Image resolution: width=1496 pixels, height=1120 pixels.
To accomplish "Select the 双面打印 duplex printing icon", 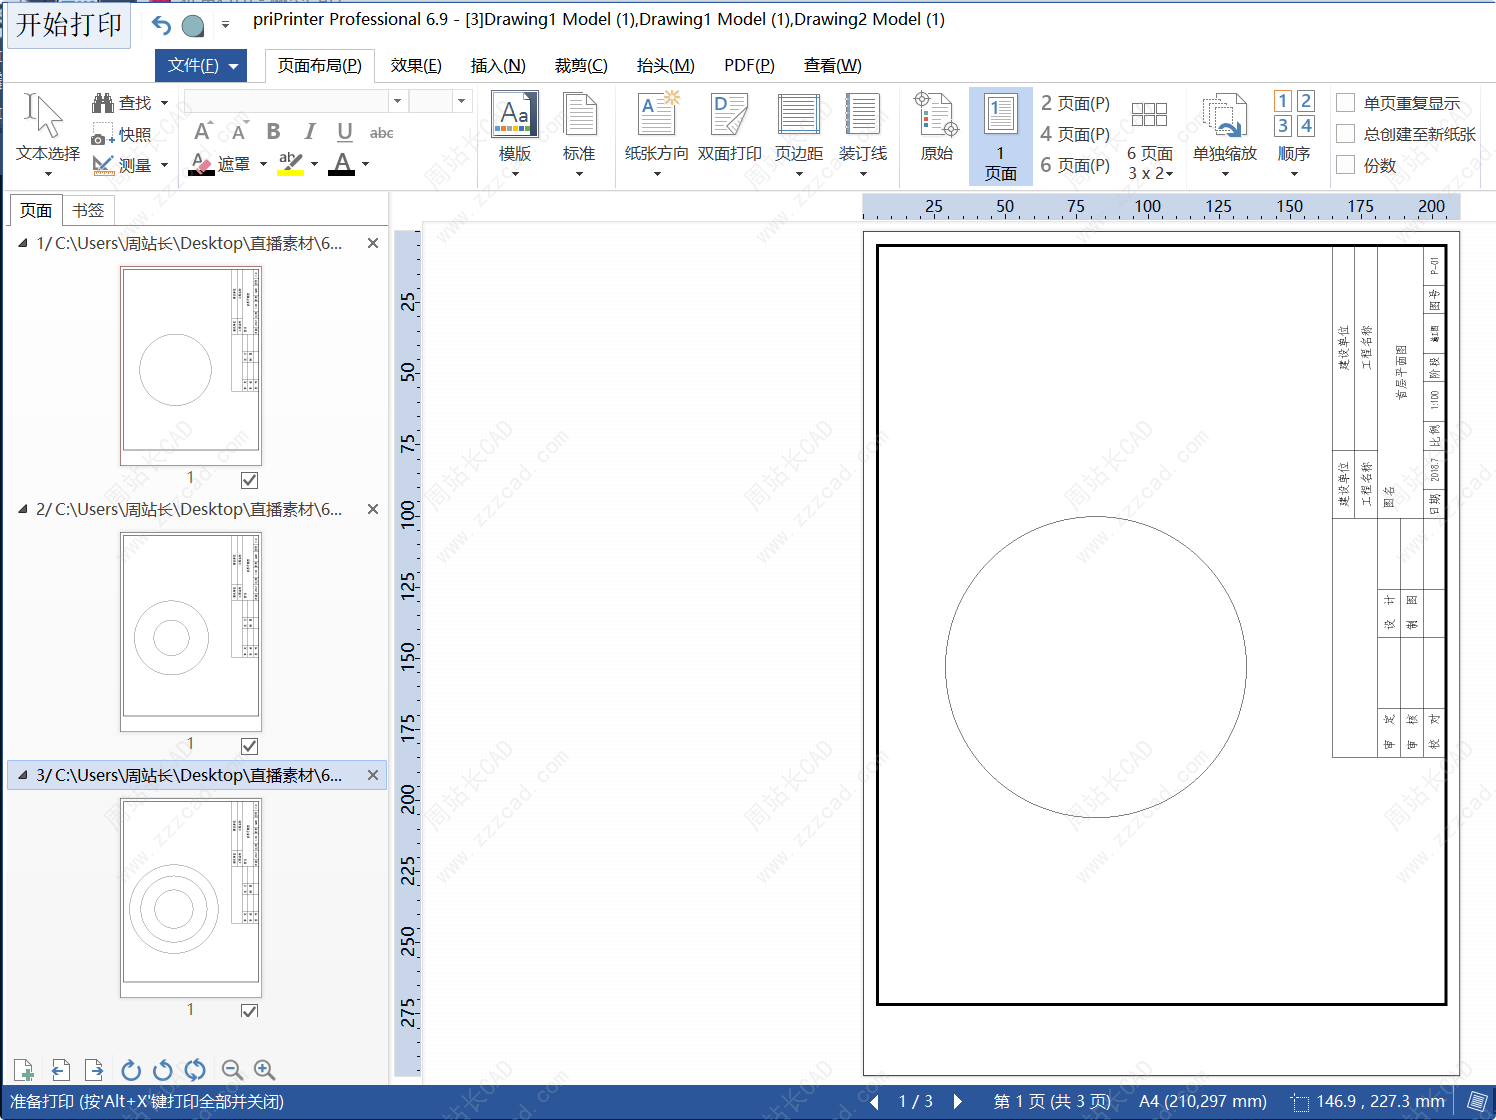I will click(x=729, y=116).
